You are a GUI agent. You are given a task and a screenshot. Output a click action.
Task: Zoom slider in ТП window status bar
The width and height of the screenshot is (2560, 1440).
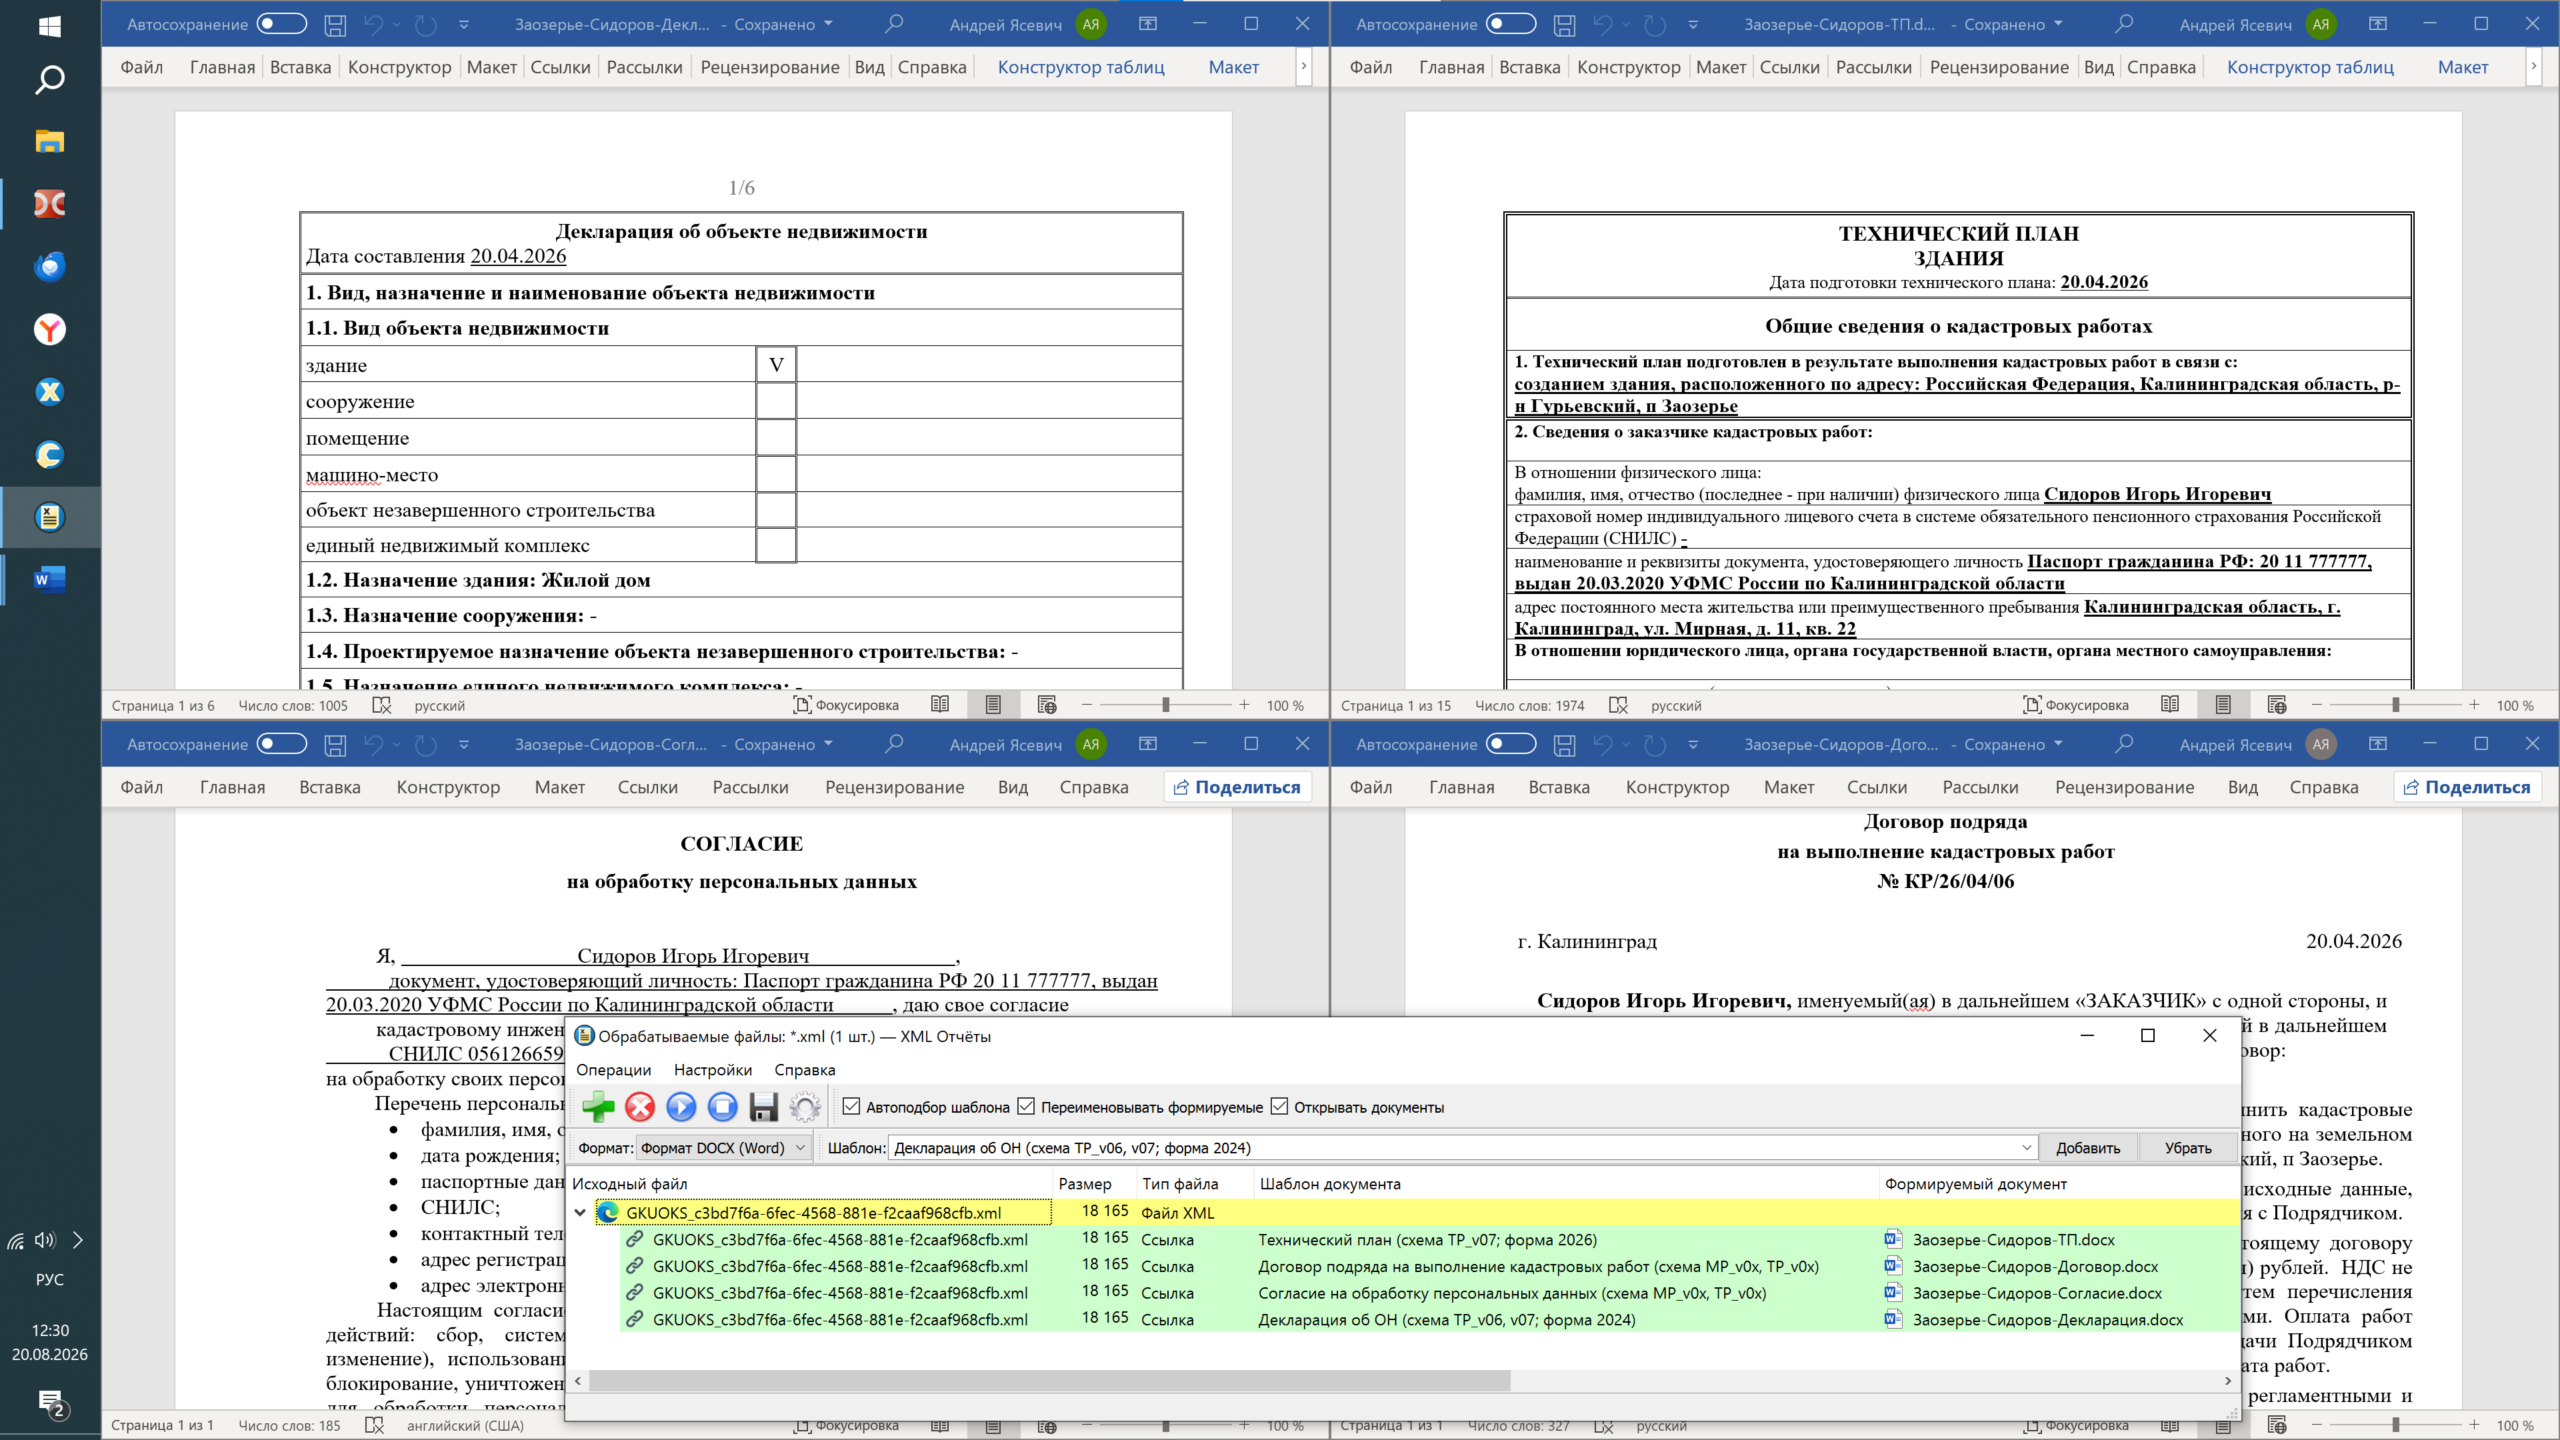pos(2395,705)
